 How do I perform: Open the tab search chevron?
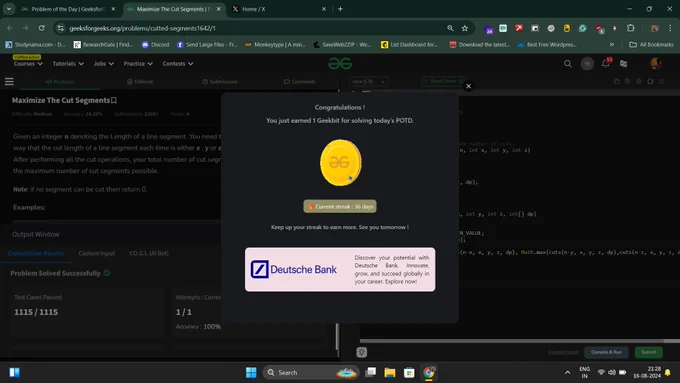(x=9, y=9)
